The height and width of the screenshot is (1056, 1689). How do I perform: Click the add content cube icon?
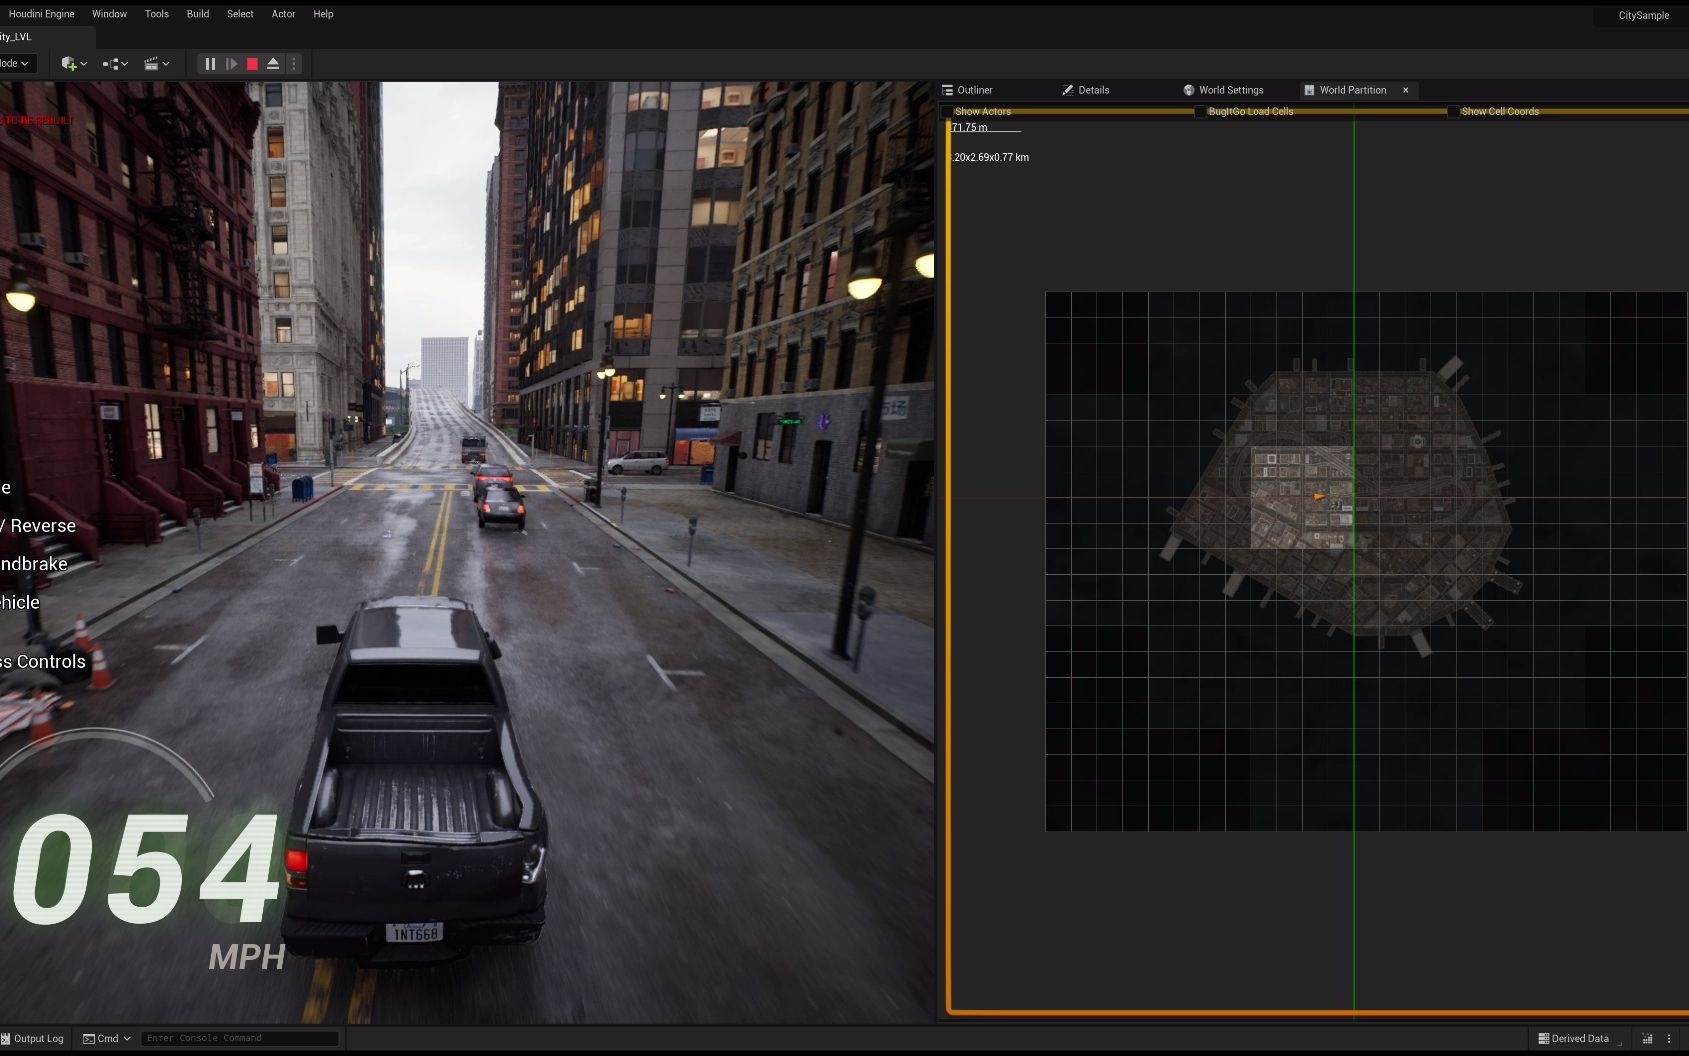point(69,64)
